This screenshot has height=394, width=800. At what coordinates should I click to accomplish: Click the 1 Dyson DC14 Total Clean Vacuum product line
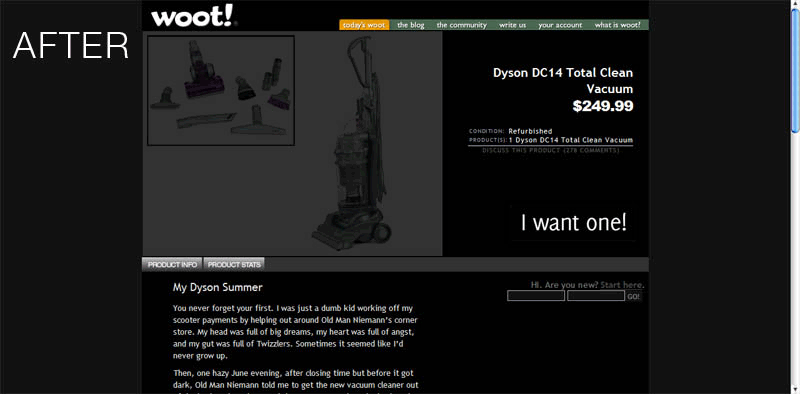(570, 140)
